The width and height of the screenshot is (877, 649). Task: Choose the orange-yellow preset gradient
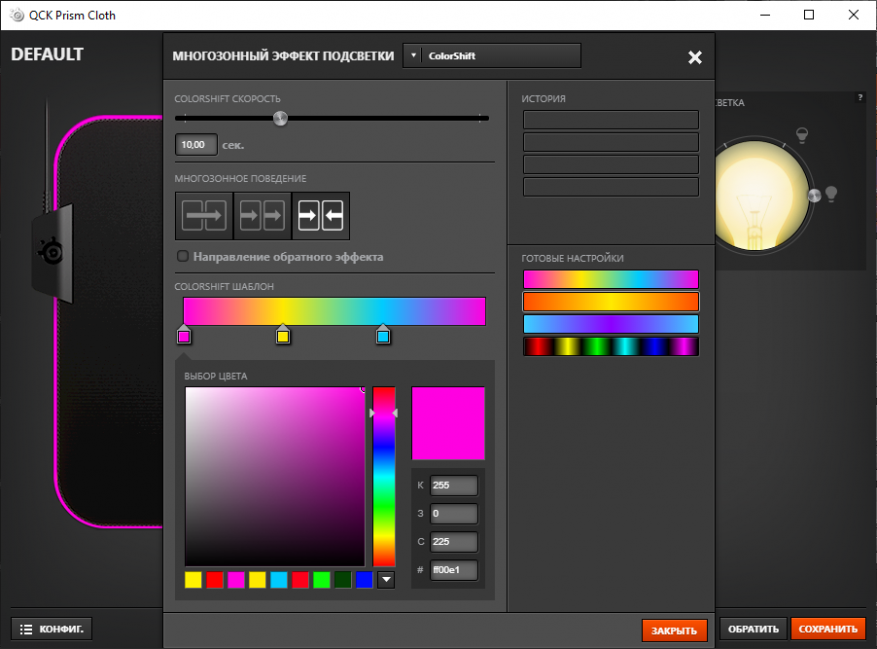pos(611,302)
